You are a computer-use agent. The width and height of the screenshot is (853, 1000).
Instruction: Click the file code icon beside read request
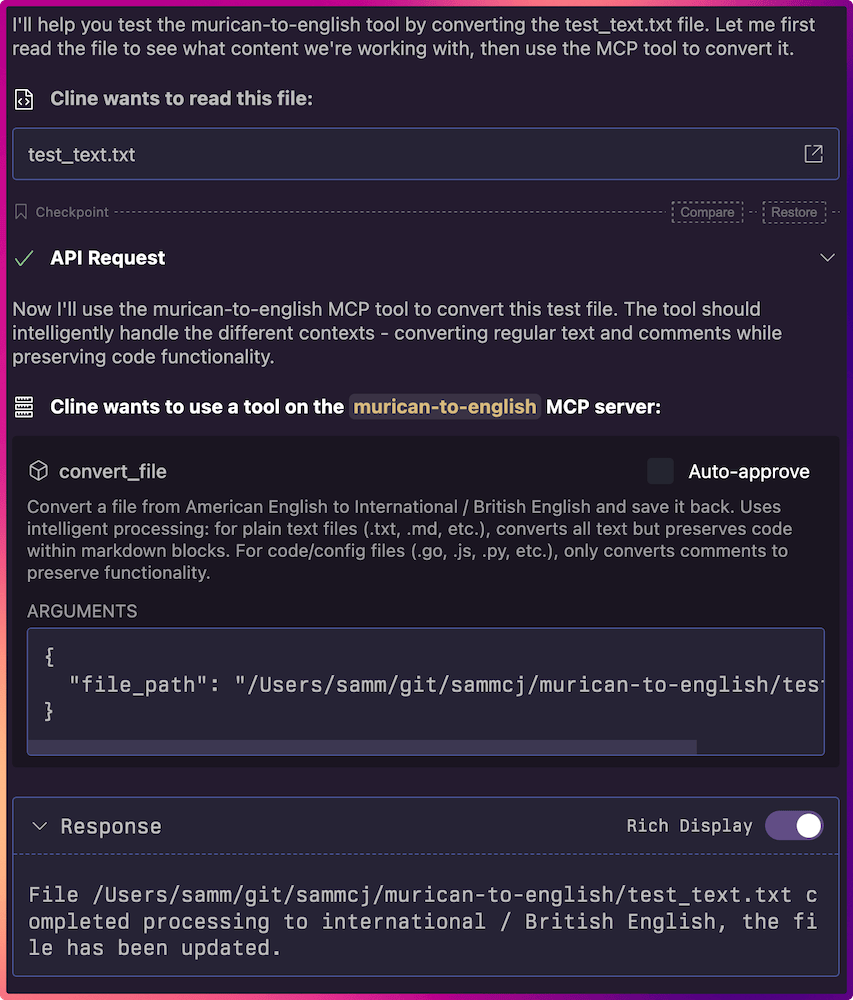pos(24,99)
